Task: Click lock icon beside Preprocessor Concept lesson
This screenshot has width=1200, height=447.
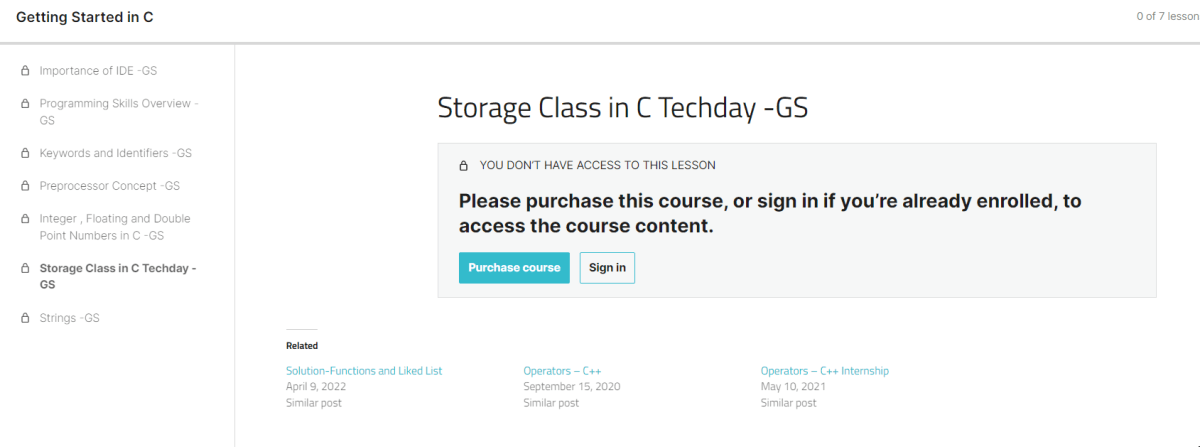Action: point(25,186)
